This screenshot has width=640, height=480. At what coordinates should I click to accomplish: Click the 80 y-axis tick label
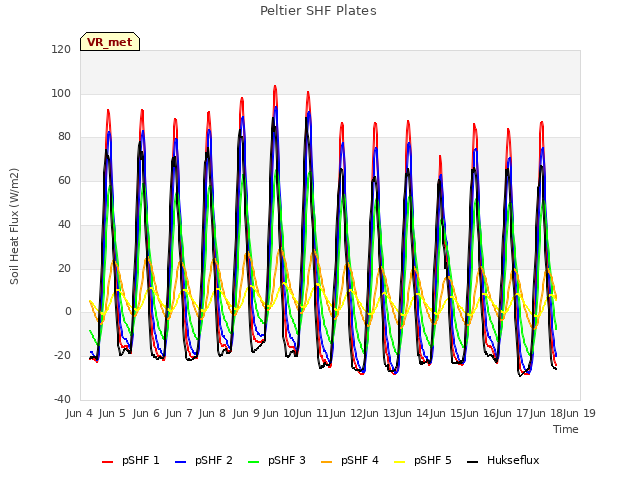click(x=64, y=137)
